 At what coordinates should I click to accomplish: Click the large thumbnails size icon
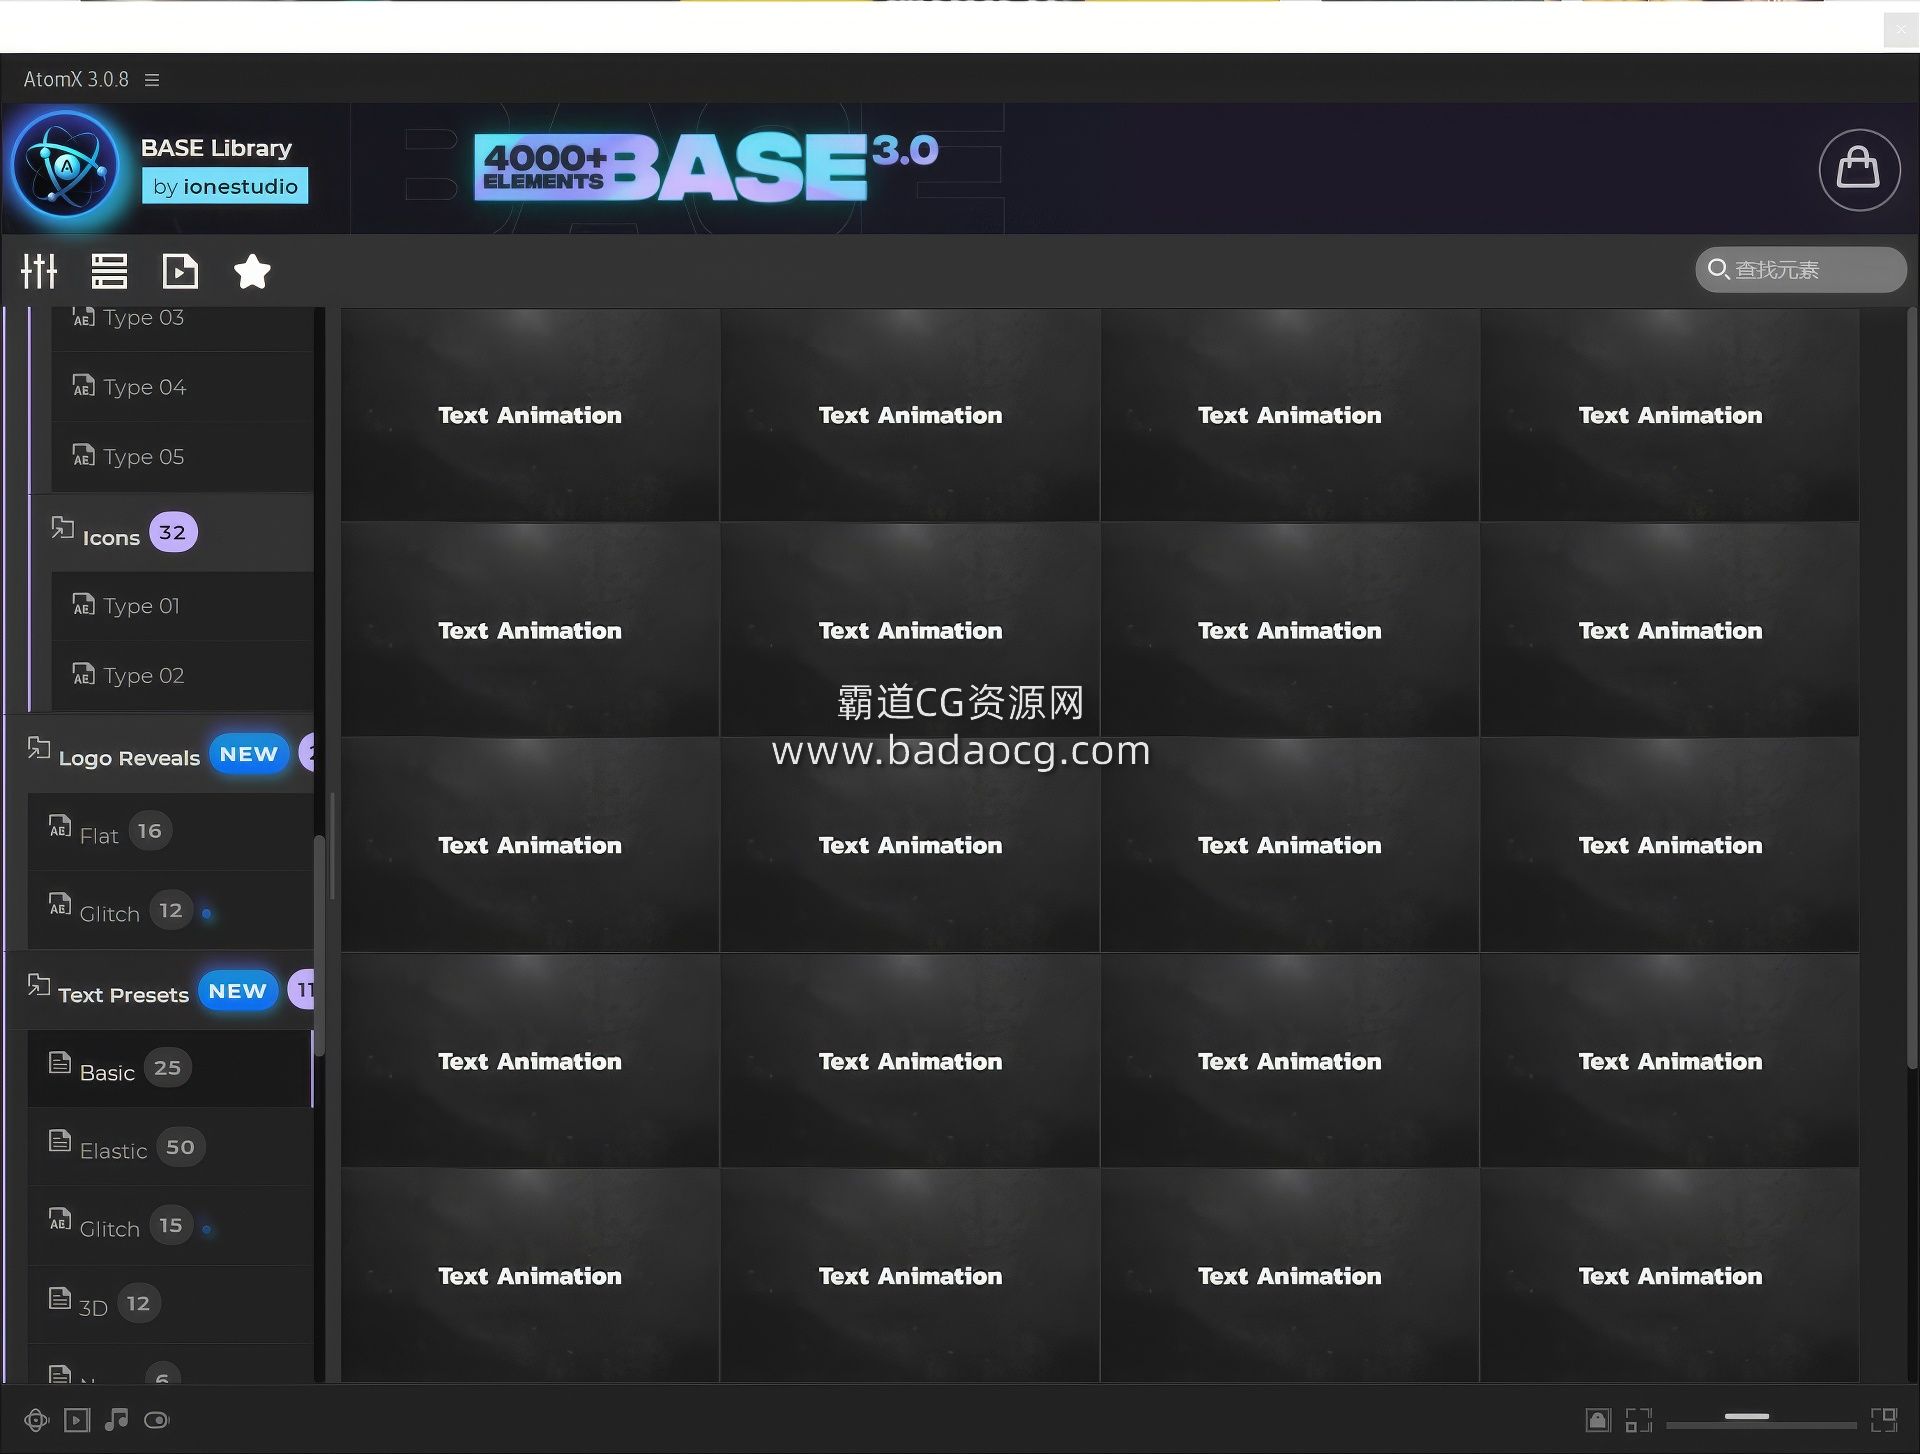[1884, 1420]
